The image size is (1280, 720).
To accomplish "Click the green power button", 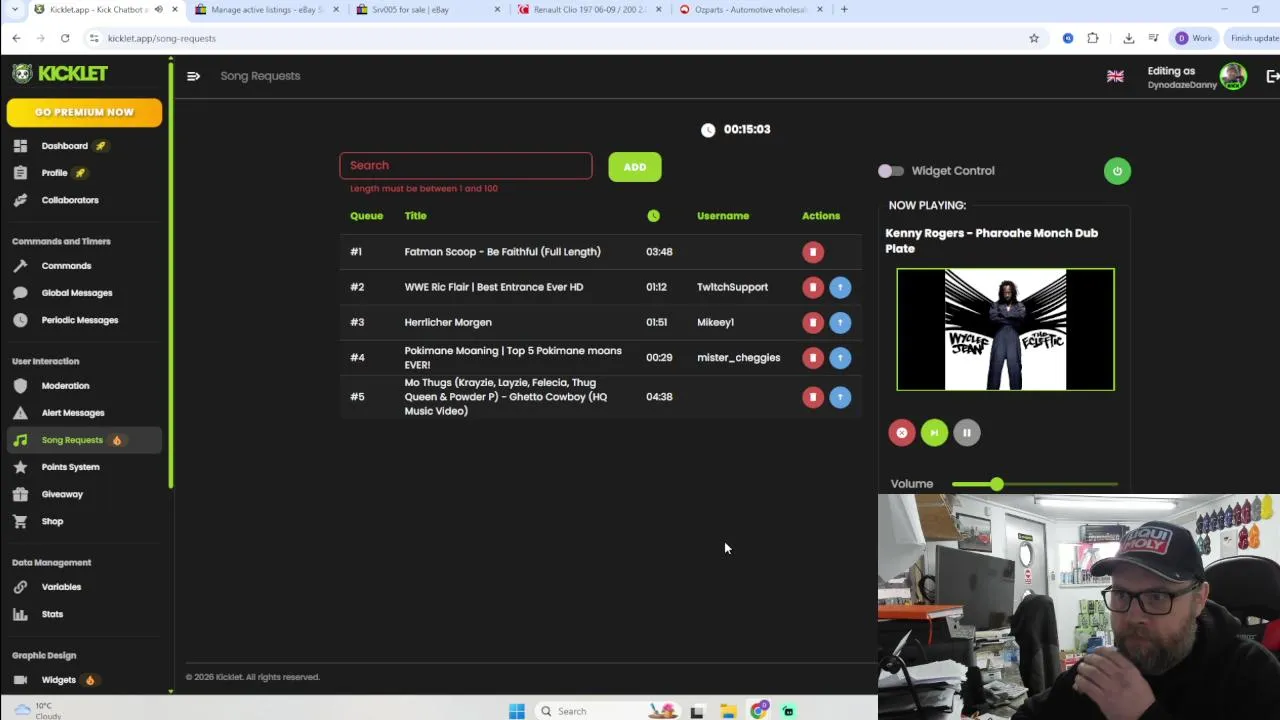I will [x=1117, y=171].
